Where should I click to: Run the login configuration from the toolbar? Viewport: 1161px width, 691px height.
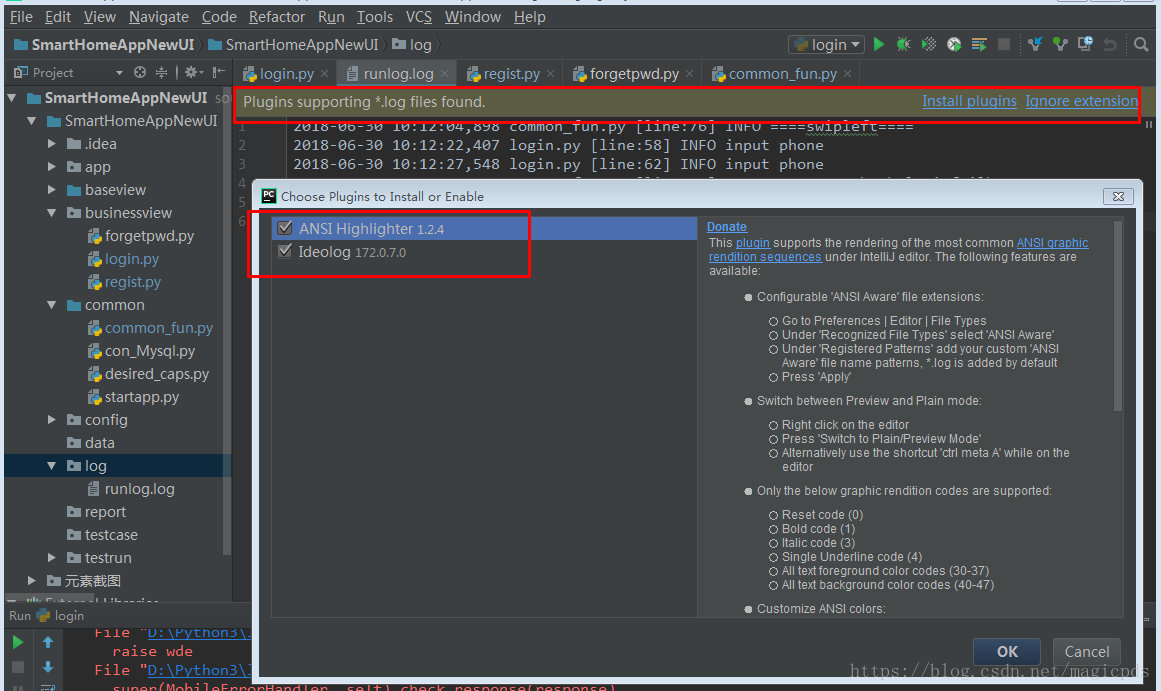pos(879,44)
